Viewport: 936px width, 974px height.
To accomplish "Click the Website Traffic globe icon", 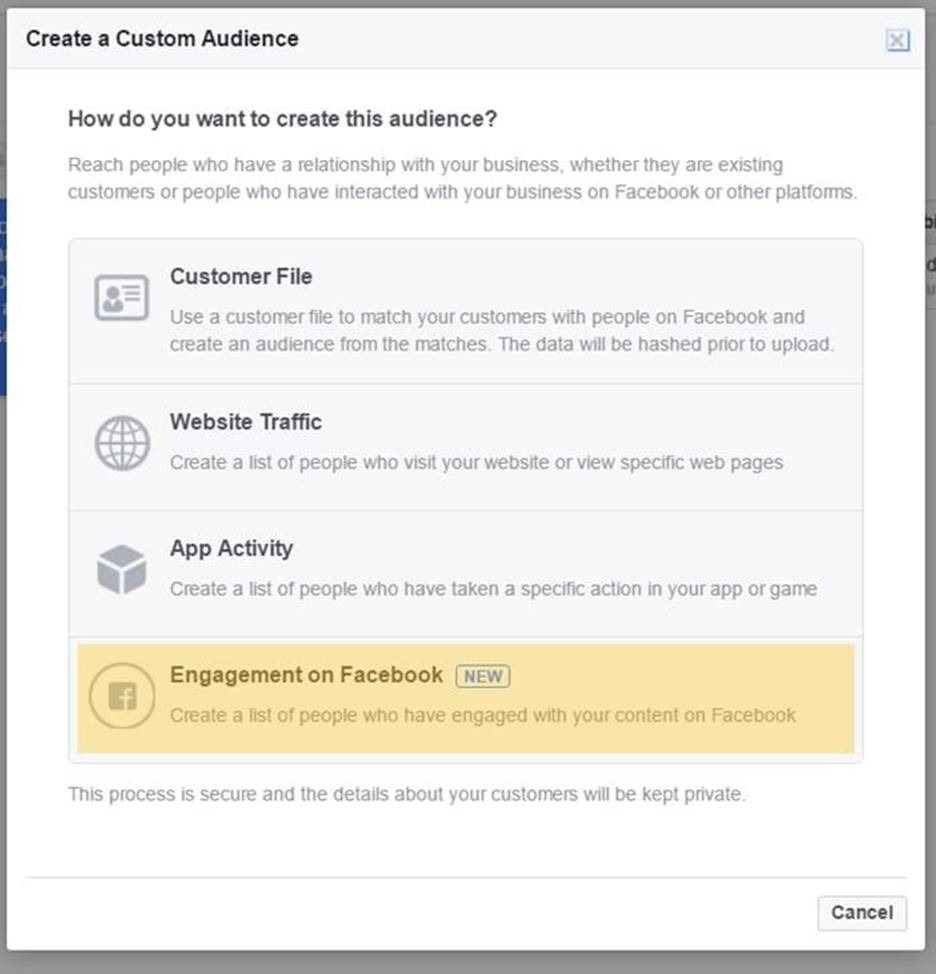I will pos(121,443).
